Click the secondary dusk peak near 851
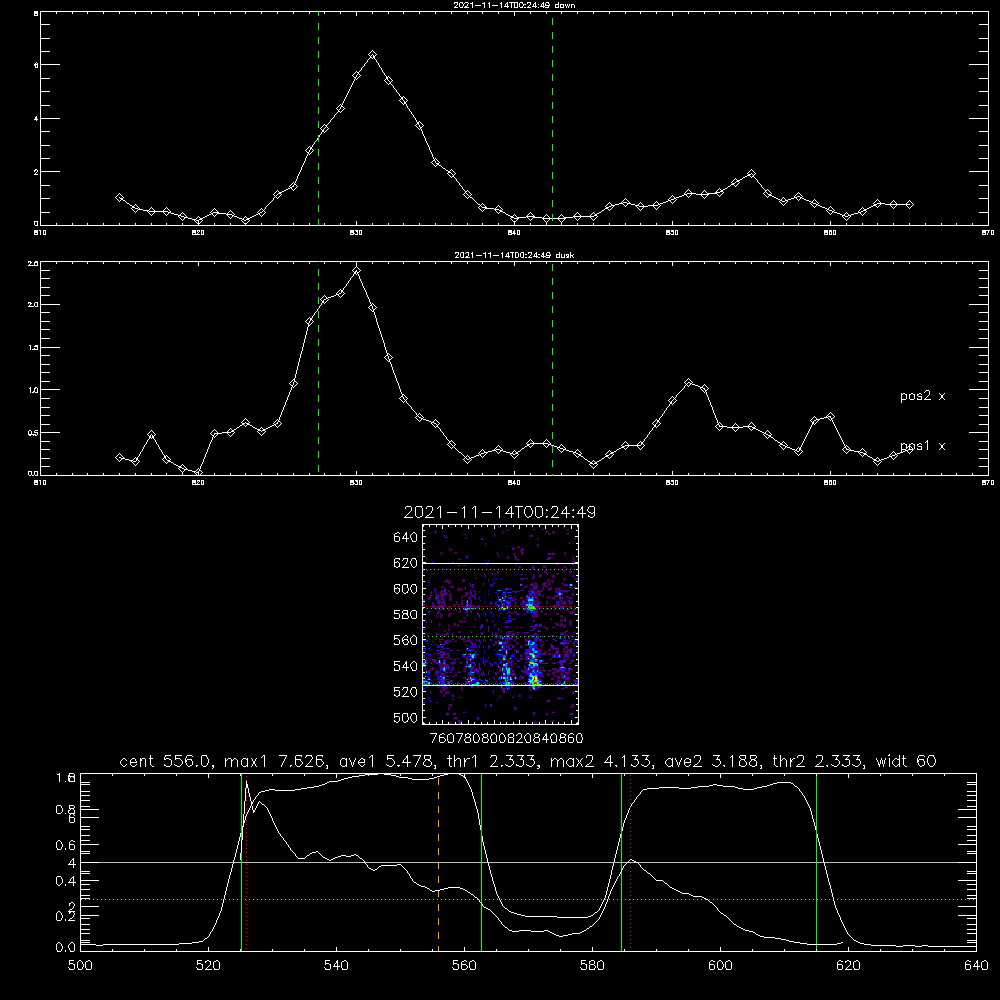This screenshot has height=1000, width=1000. point(688,383)
